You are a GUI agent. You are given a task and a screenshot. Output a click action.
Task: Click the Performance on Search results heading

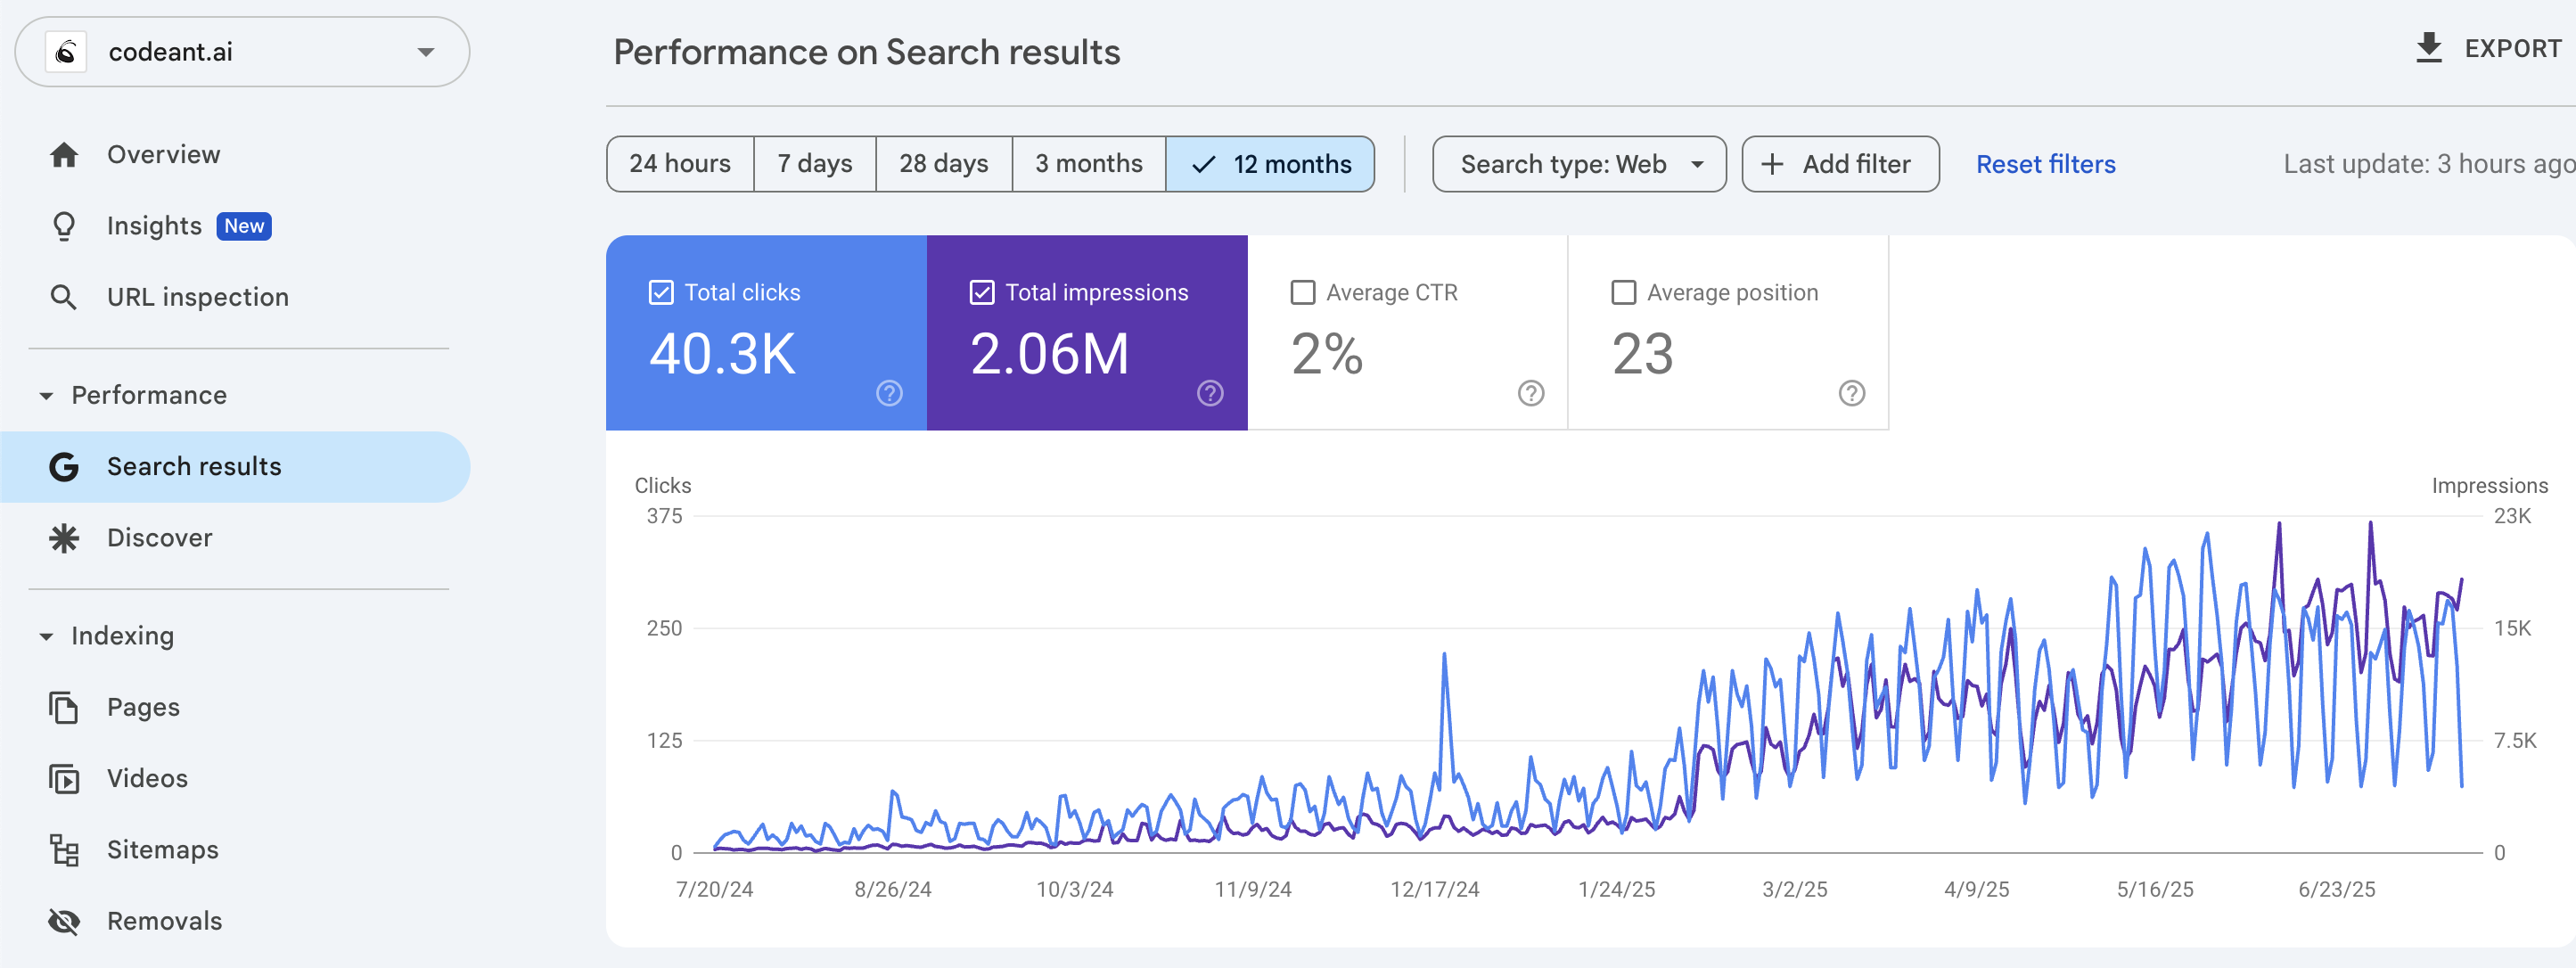coord(866,52)
